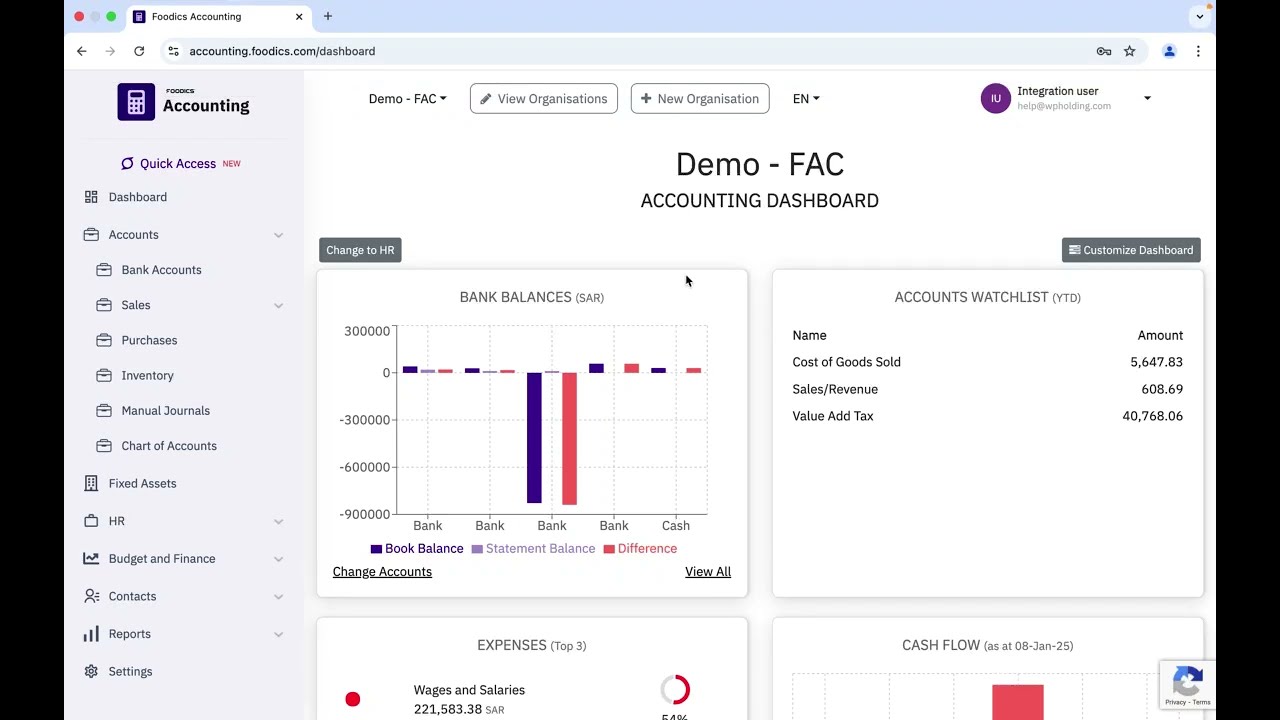This screenshot has width=1280, height=720.
Task: Click the Manual Journals briefcase icon
Action: (x=104, y=410)
